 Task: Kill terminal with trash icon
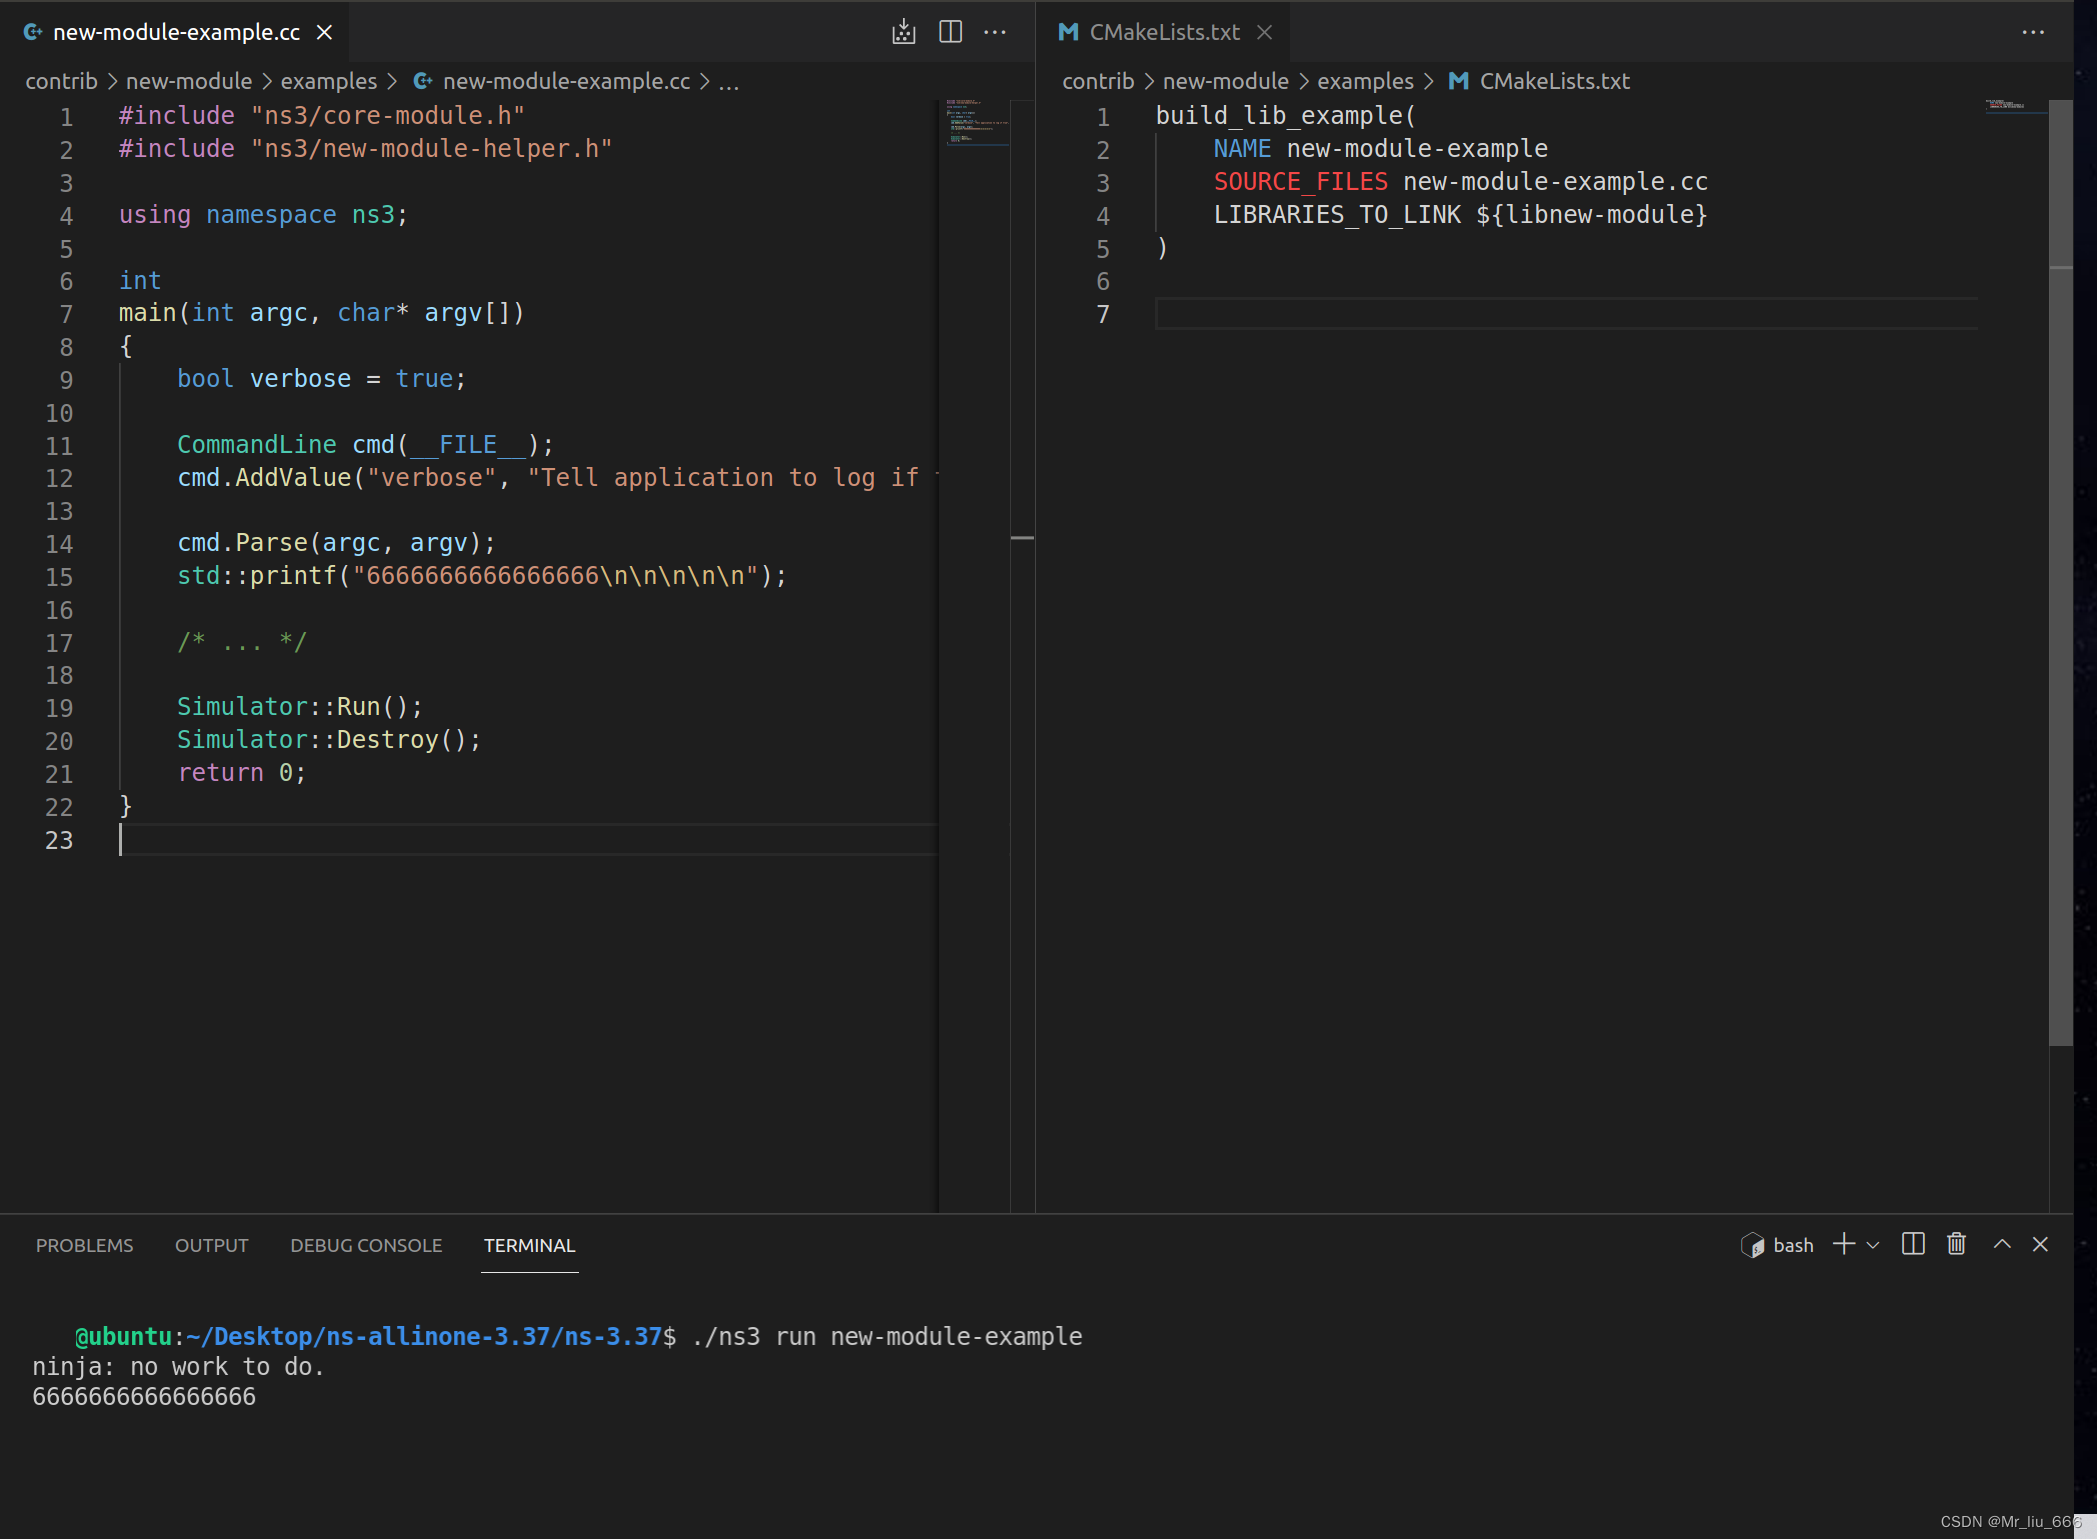pos(1957,1244)
